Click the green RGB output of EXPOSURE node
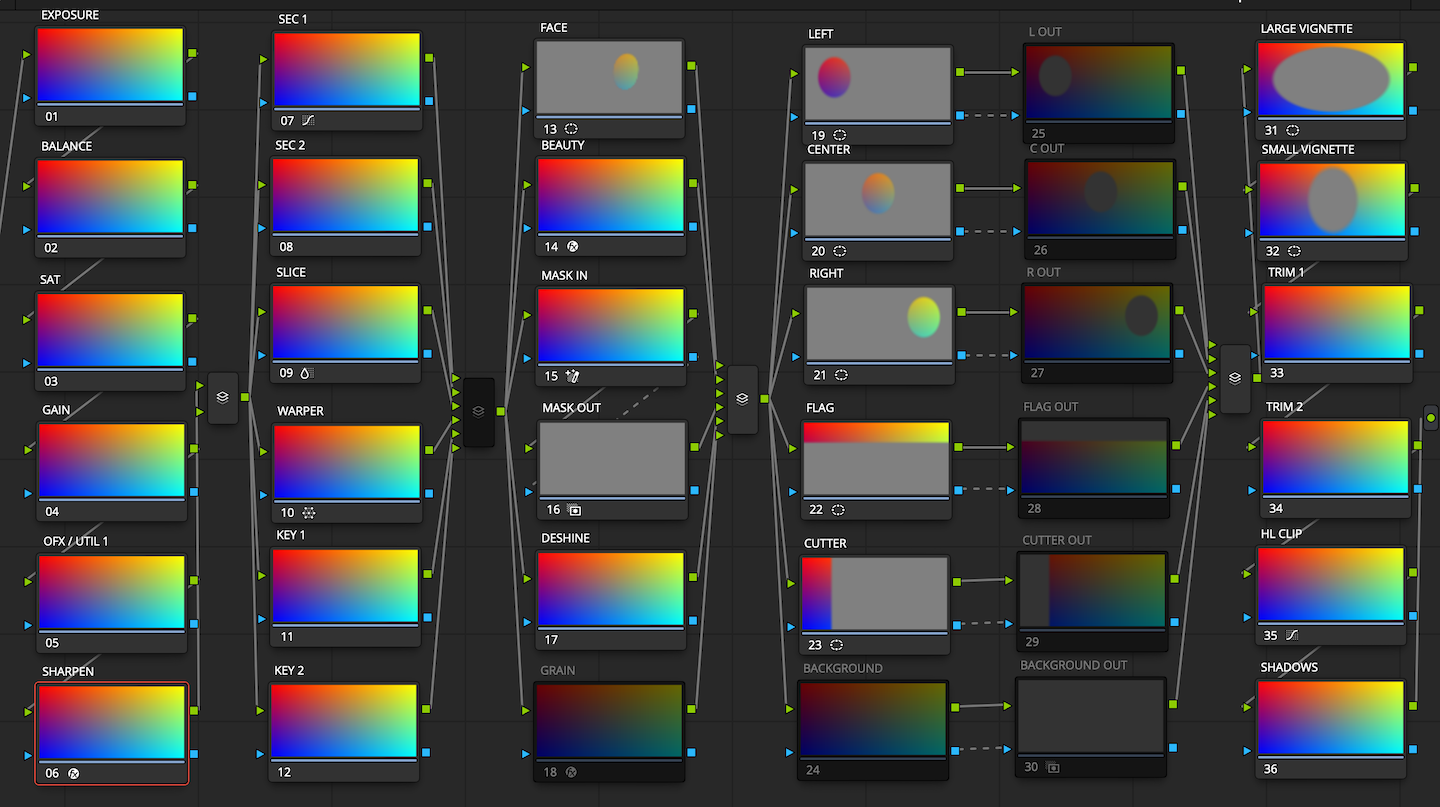Viewport: 1440px width, 807px height. (192, 53)
